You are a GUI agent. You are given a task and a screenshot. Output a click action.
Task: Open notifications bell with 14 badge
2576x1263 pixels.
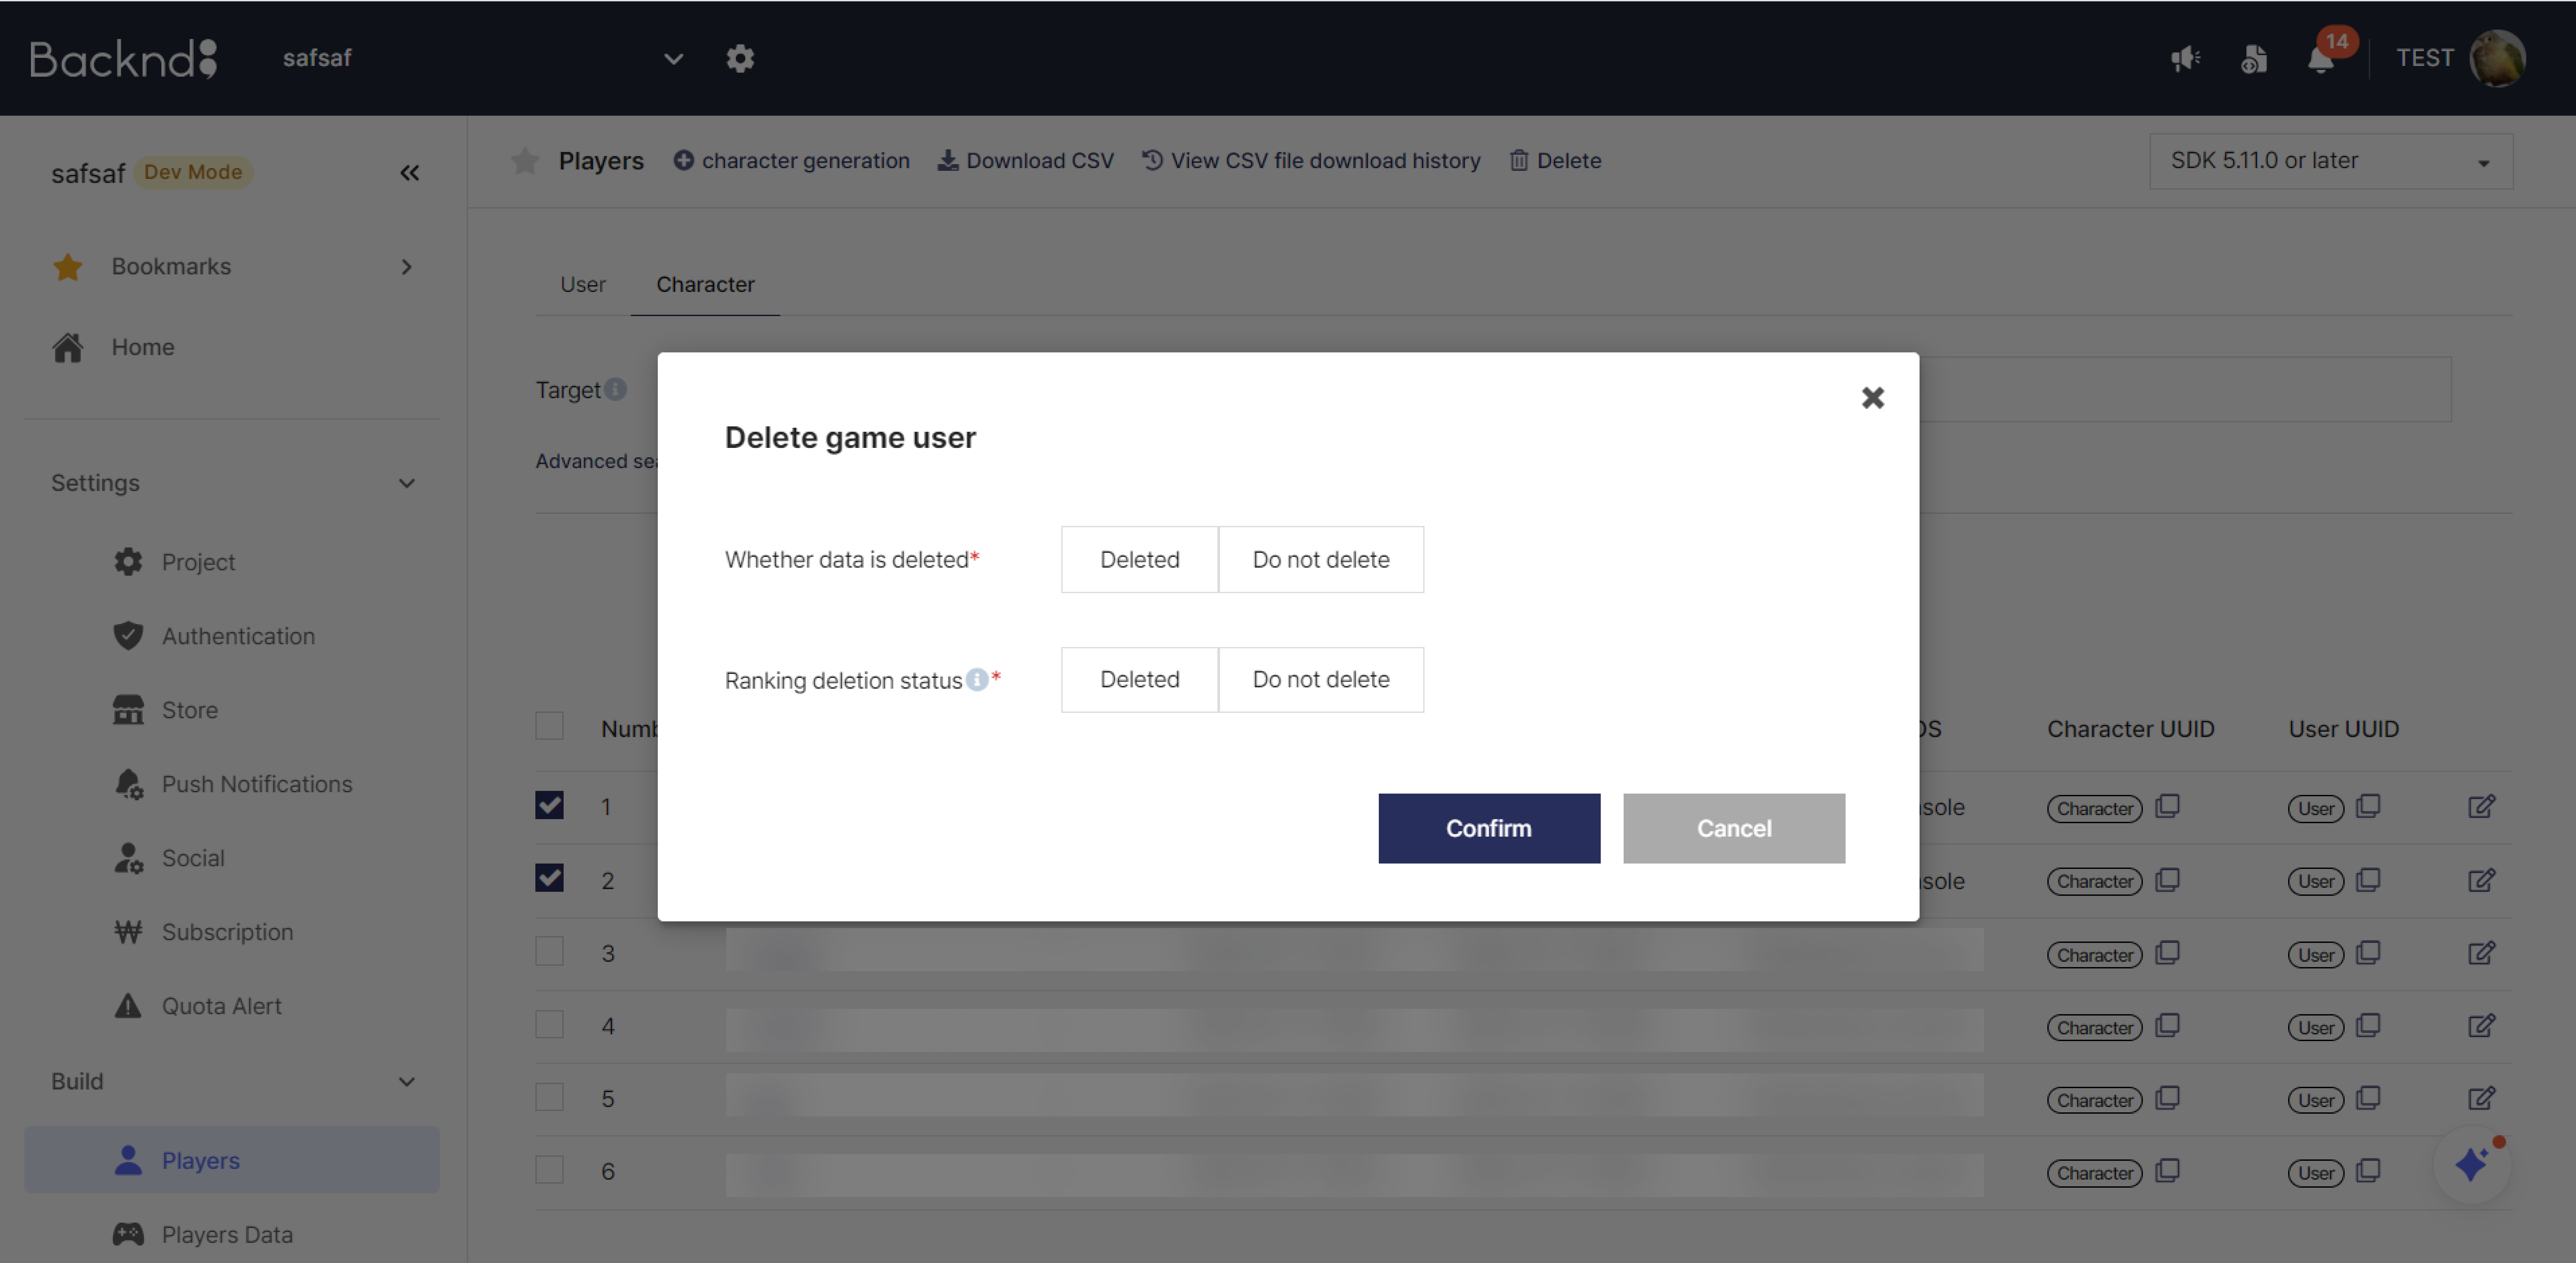(x=2321, y=59)
